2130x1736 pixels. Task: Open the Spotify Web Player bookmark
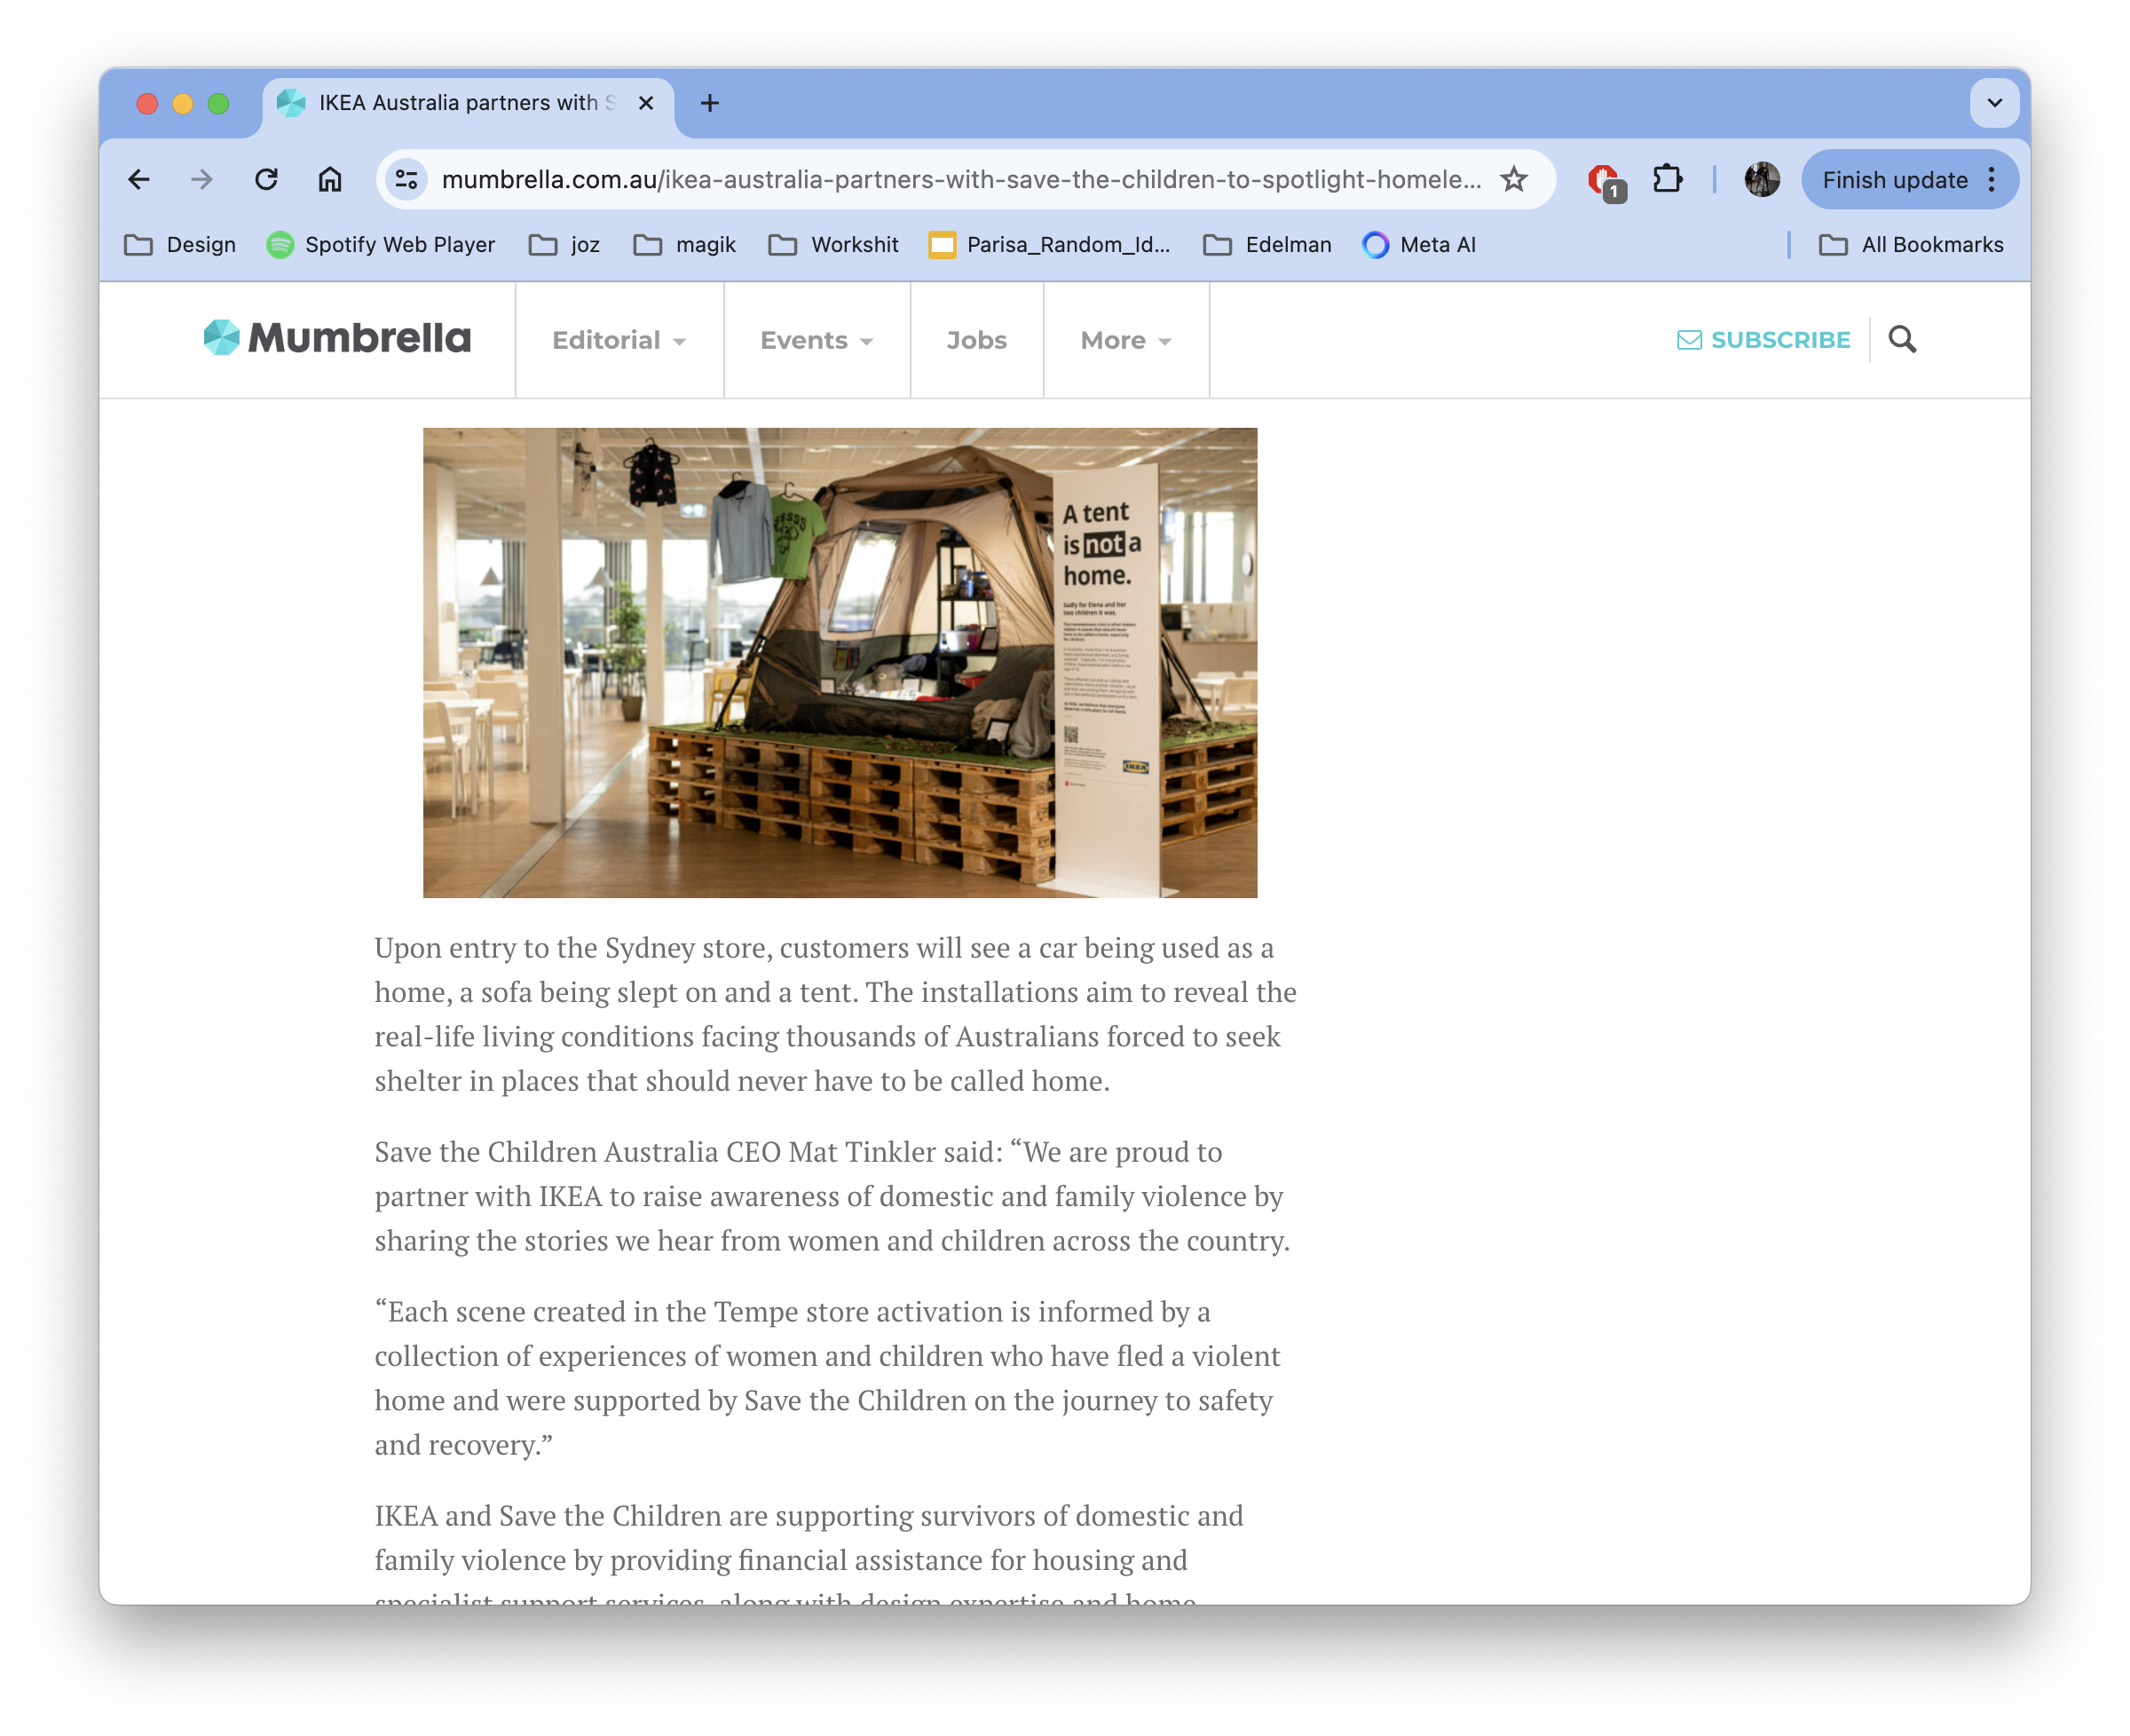coord(381,245)
